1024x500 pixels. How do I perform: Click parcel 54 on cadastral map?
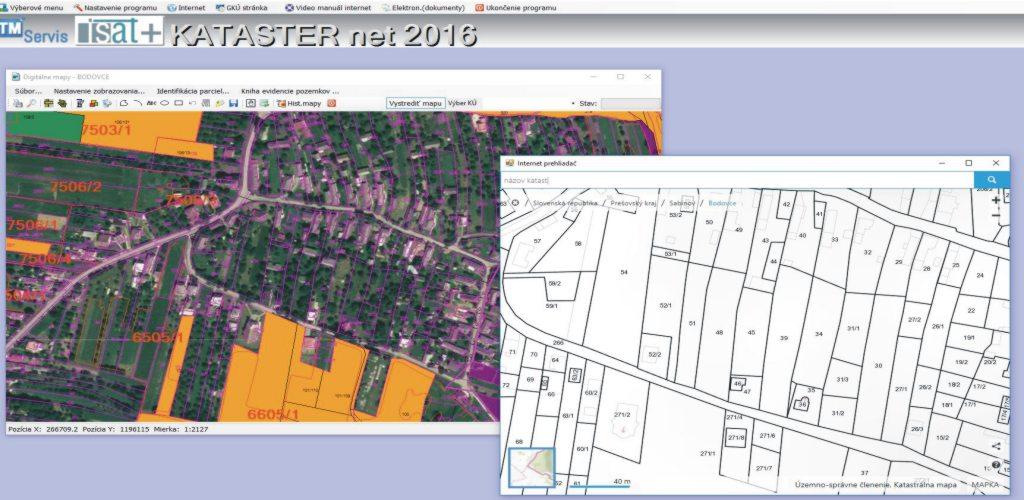(624, 272)
